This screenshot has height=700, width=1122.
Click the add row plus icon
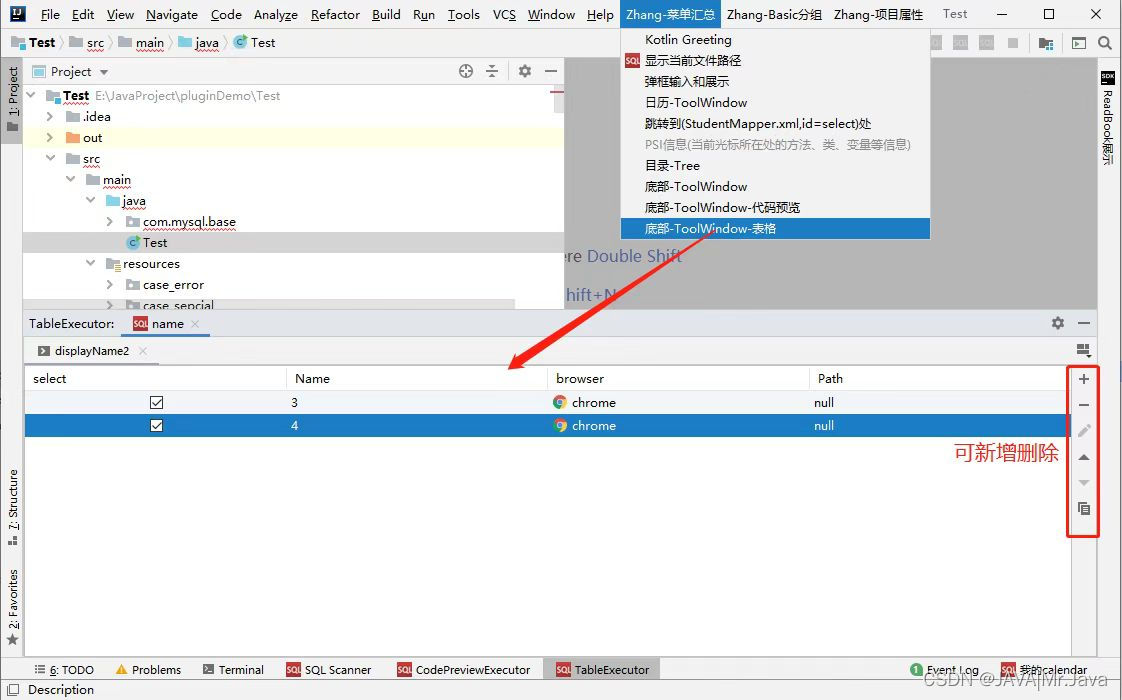[x=1083, y=379]
